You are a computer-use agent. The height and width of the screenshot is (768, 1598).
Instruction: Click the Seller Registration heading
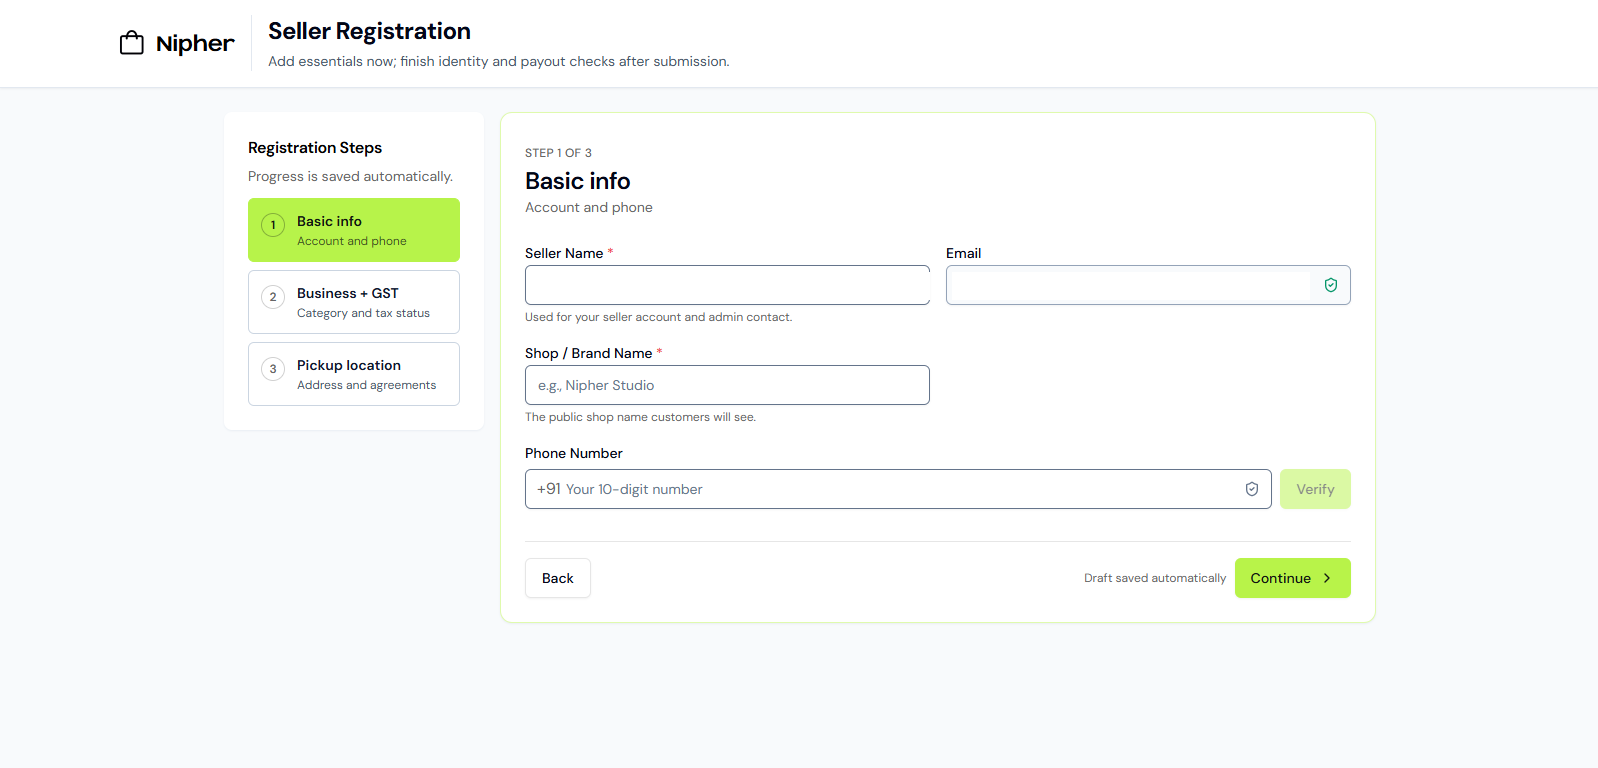tap(369, 31)
